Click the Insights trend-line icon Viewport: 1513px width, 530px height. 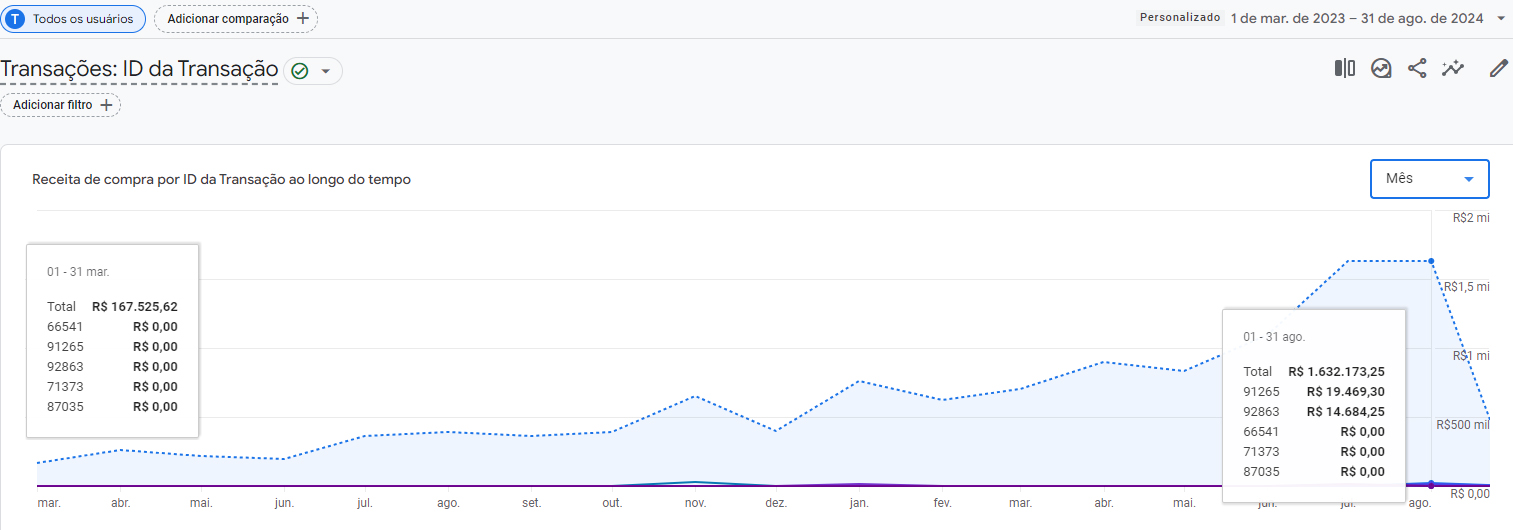click(1381, 68)
